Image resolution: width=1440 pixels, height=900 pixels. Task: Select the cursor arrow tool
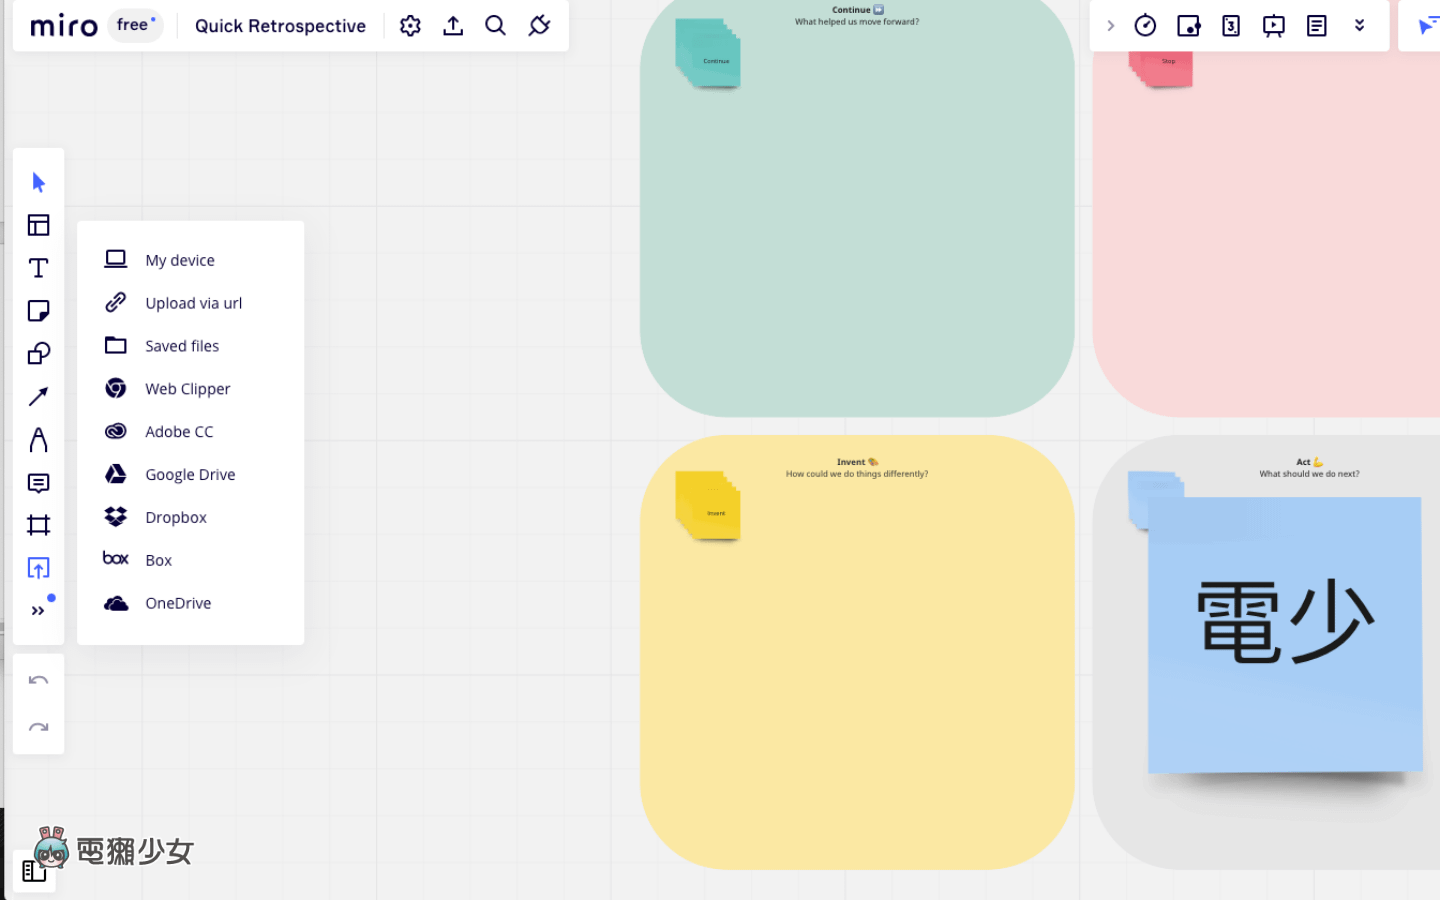(x=38, y=182)
